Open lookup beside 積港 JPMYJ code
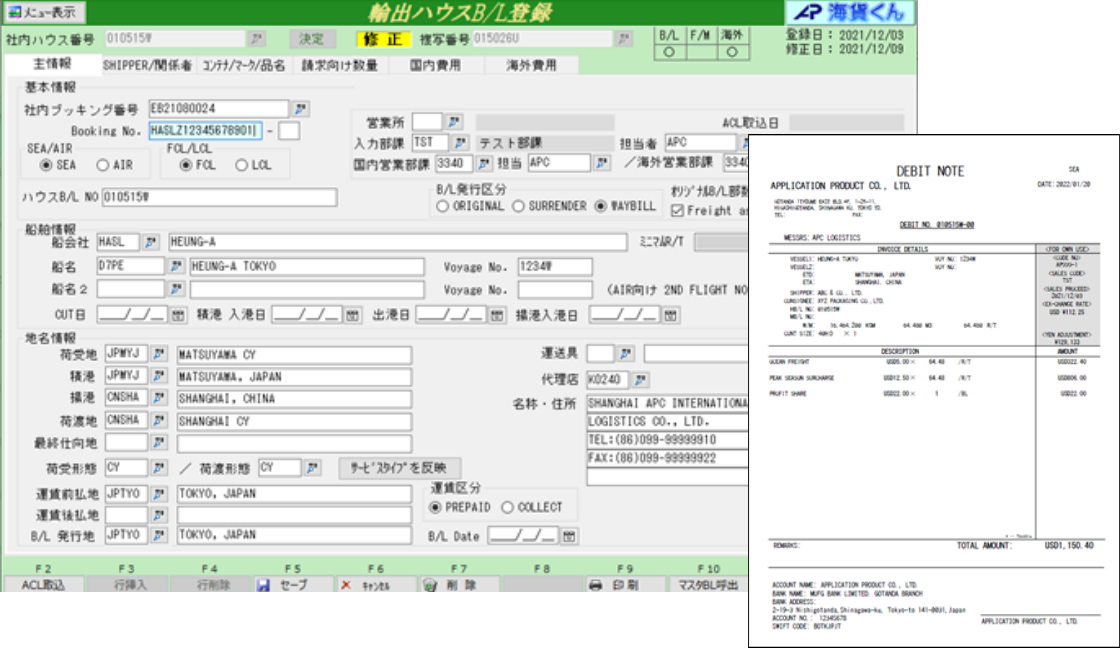 (159, 376)
